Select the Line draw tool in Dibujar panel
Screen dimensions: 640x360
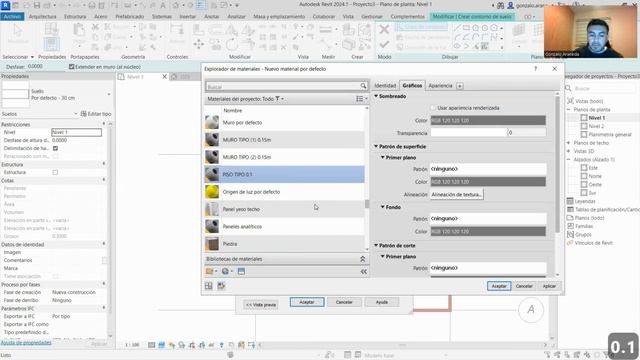click(x=457, y=28)
